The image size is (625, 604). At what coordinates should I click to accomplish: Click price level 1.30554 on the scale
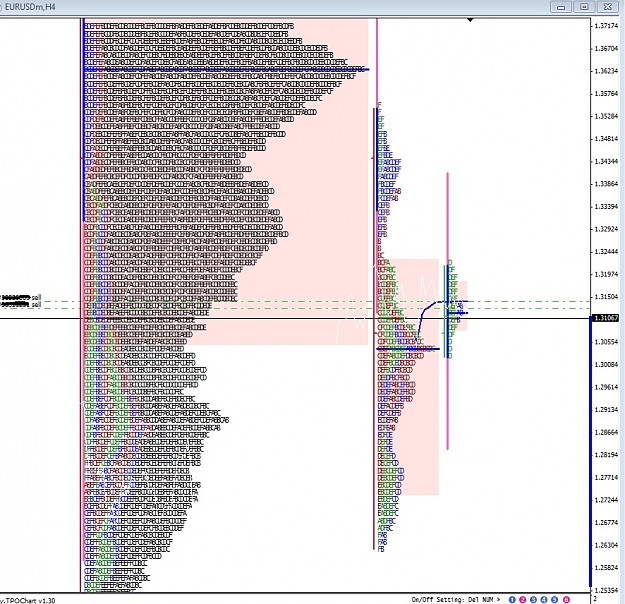pos(606,342)
